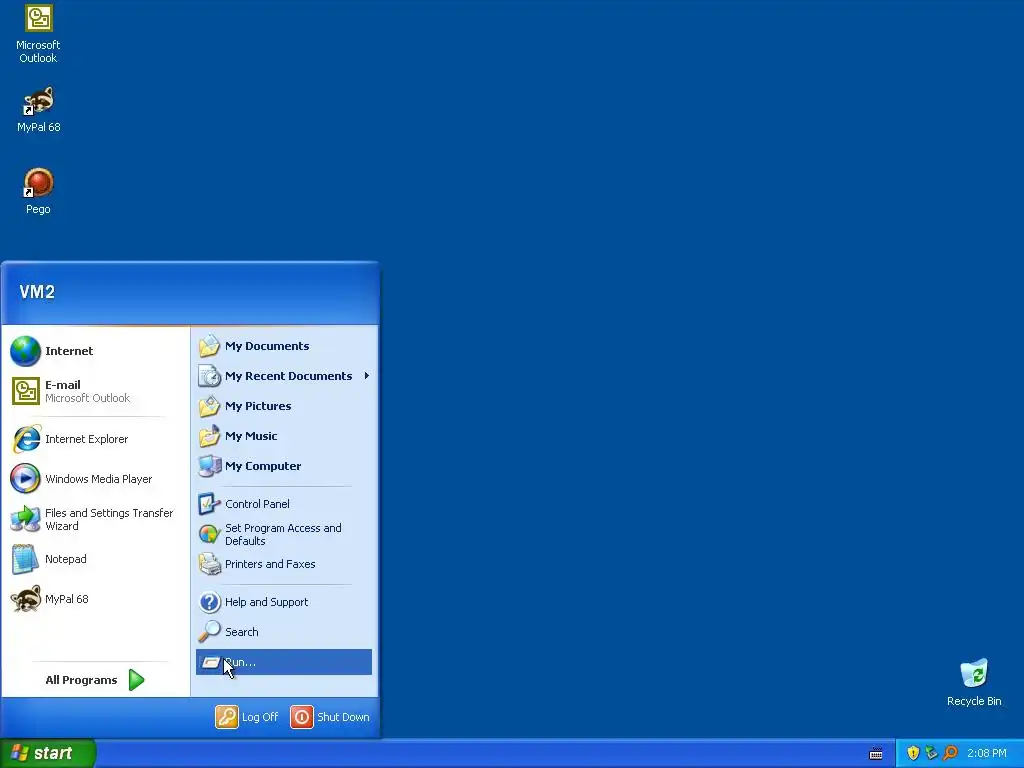This screenshot has width=1024, height=768.
Task: Click the My Music folder icon
Action: click(x=210, y=436)
